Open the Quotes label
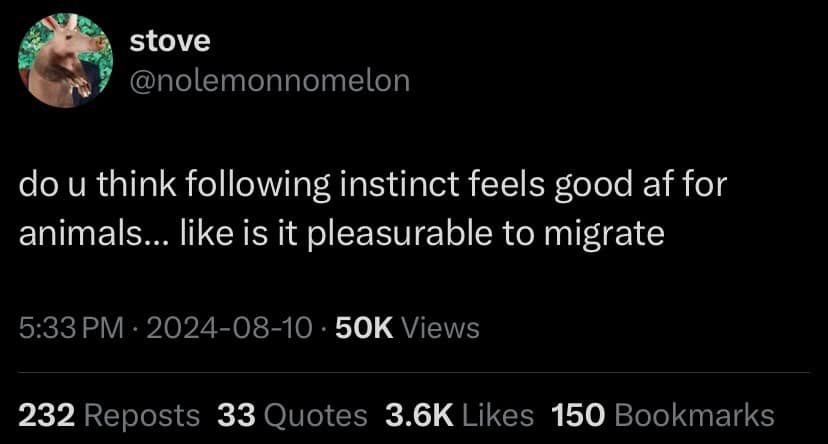The width and height of the screenshot is (828, 444). tap(314, 415)
